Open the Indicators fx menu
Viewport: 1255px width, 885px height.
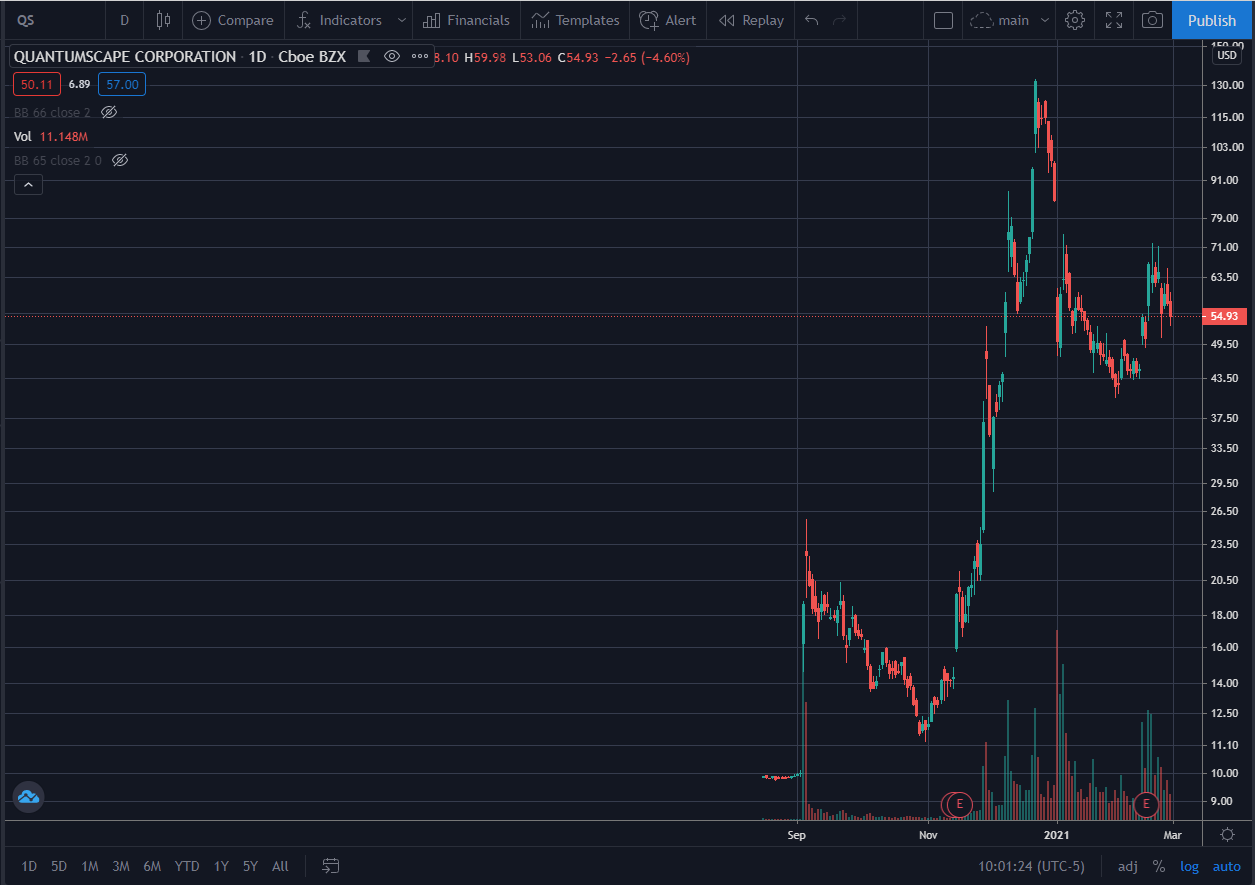340,20
